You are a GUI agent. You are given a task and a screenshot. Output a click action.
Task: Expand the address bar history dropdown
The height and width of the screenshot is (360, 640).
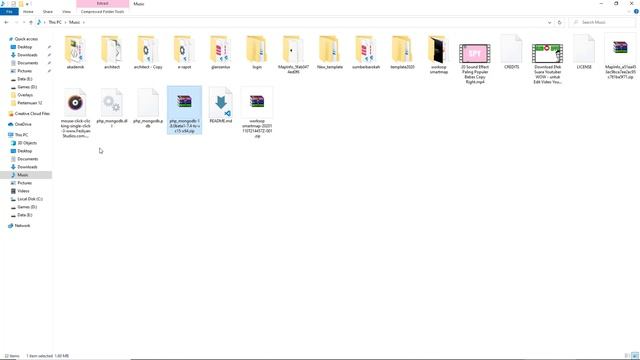[x=549, y=22]
